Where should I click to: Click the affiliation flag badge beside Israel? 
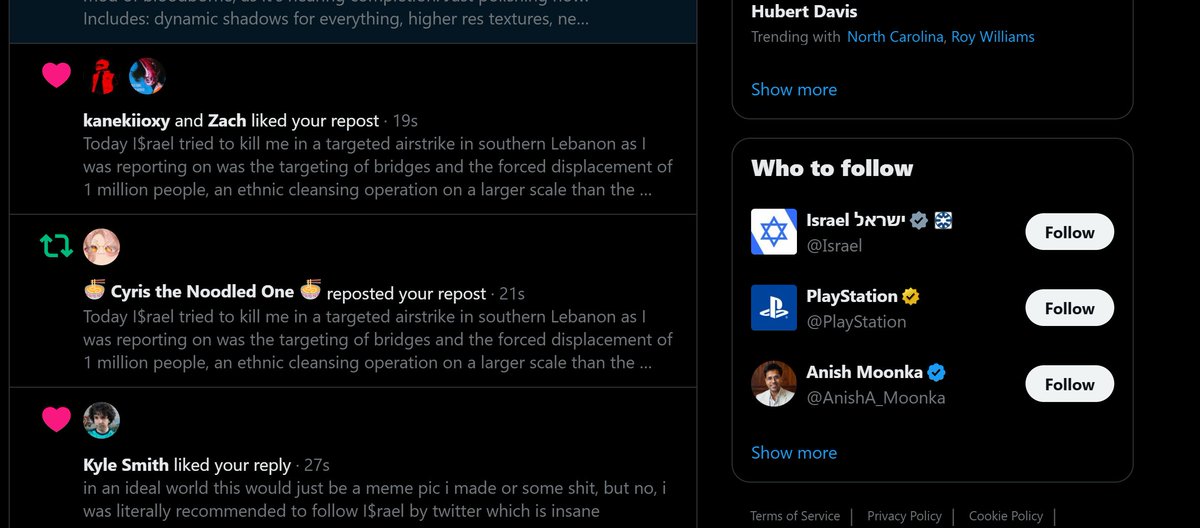943,220
